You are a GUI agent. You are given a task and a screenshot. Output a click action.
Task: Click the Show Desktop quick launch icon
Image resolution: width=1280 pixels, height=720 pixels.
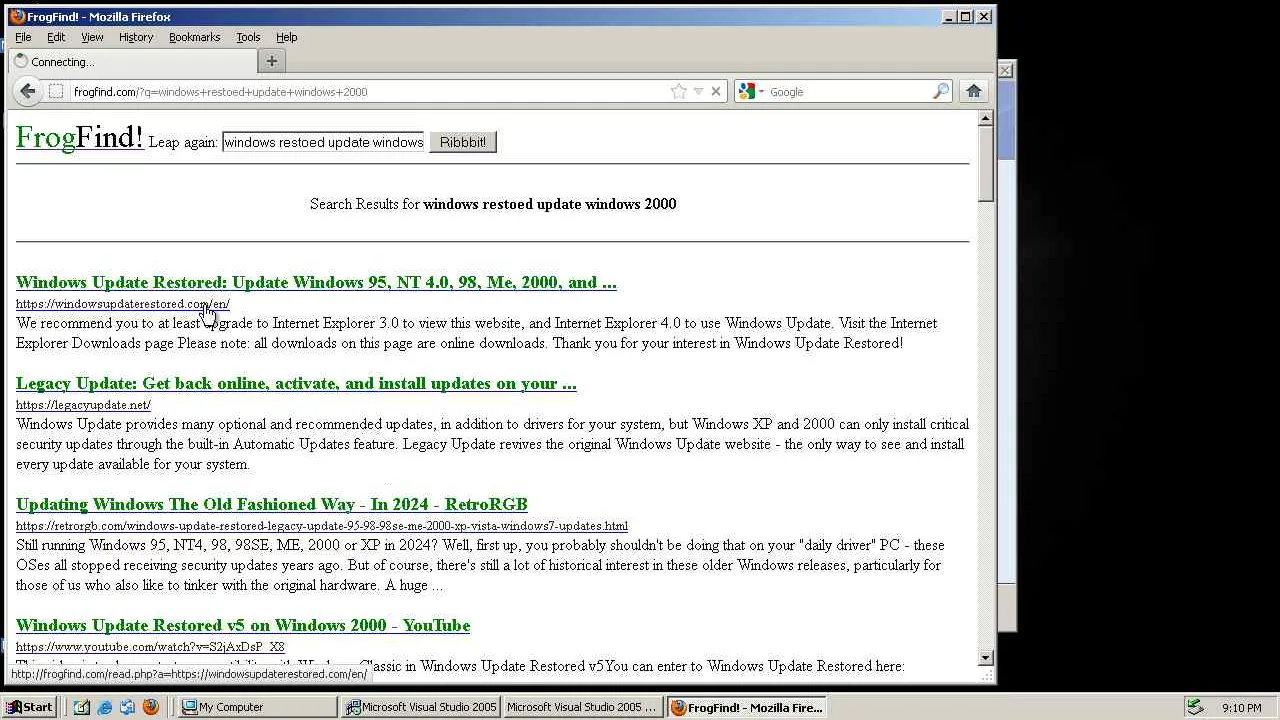click(82, 707)
